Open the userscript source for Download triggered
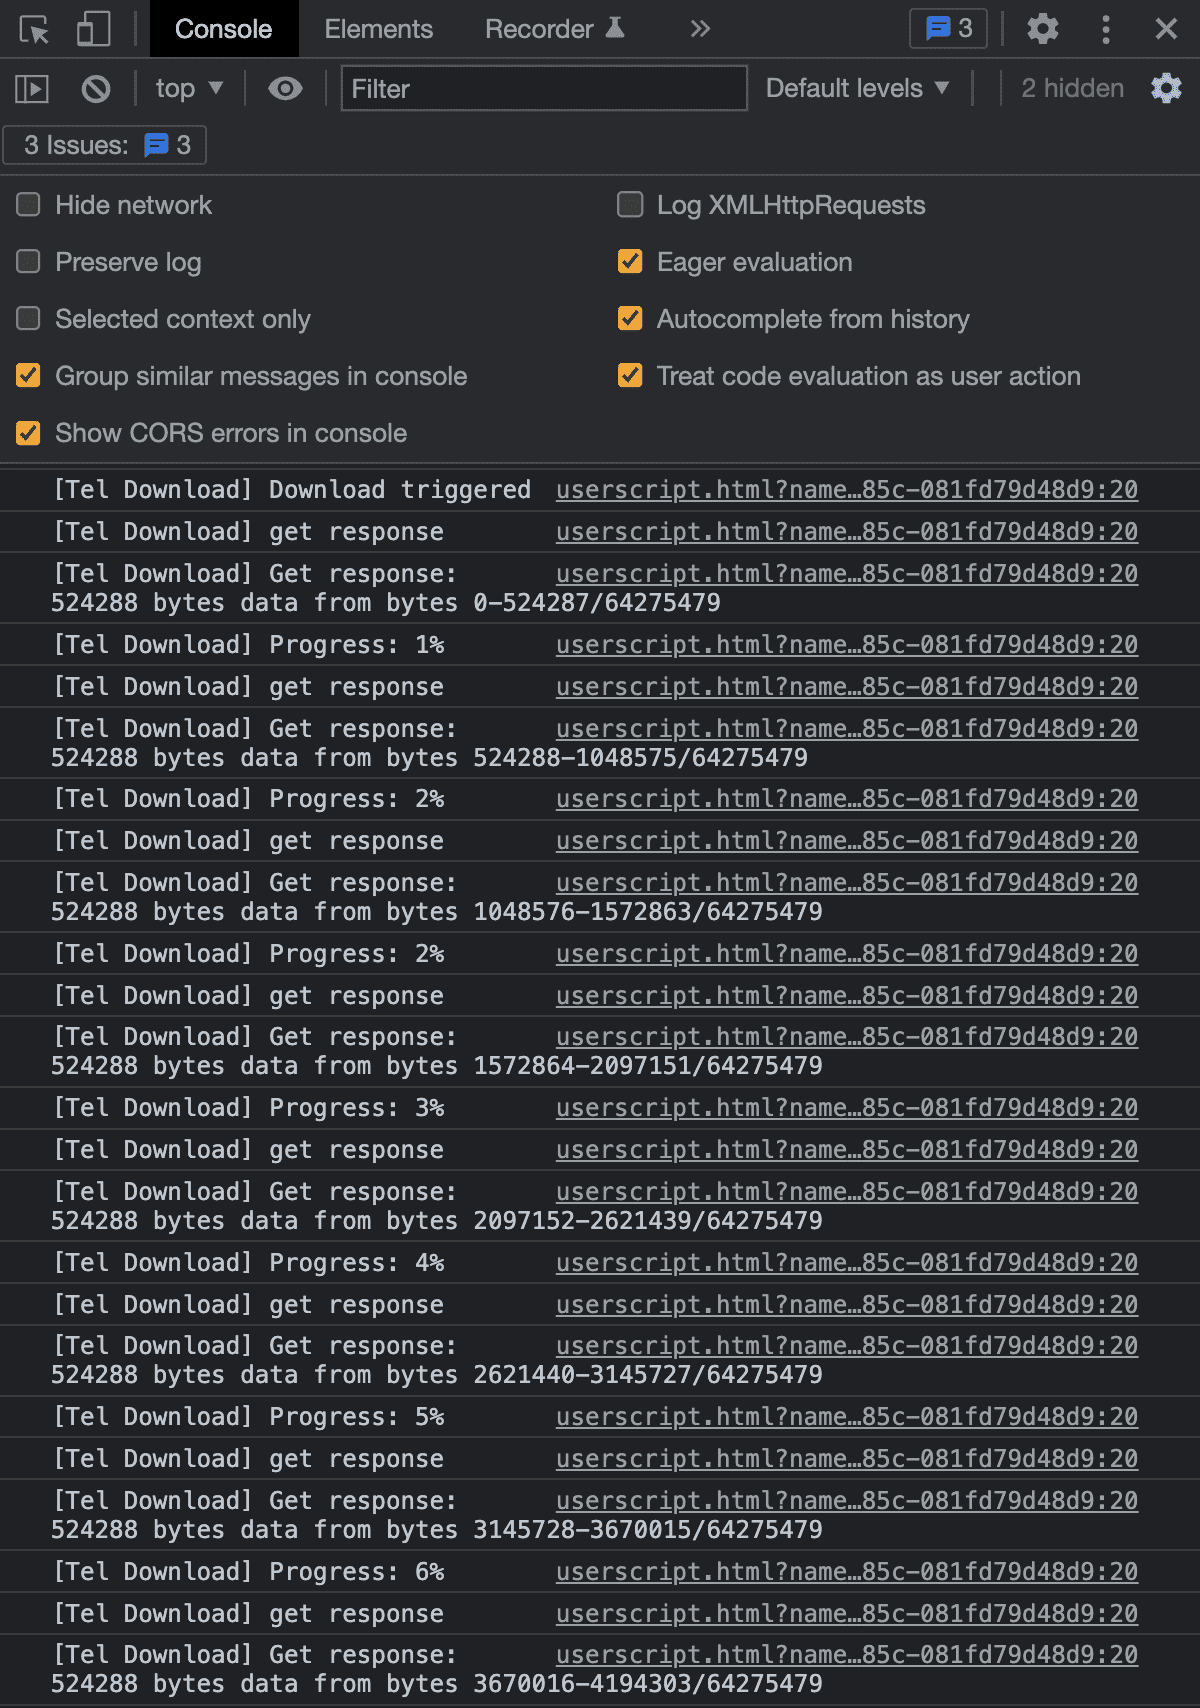 [846, 490]
